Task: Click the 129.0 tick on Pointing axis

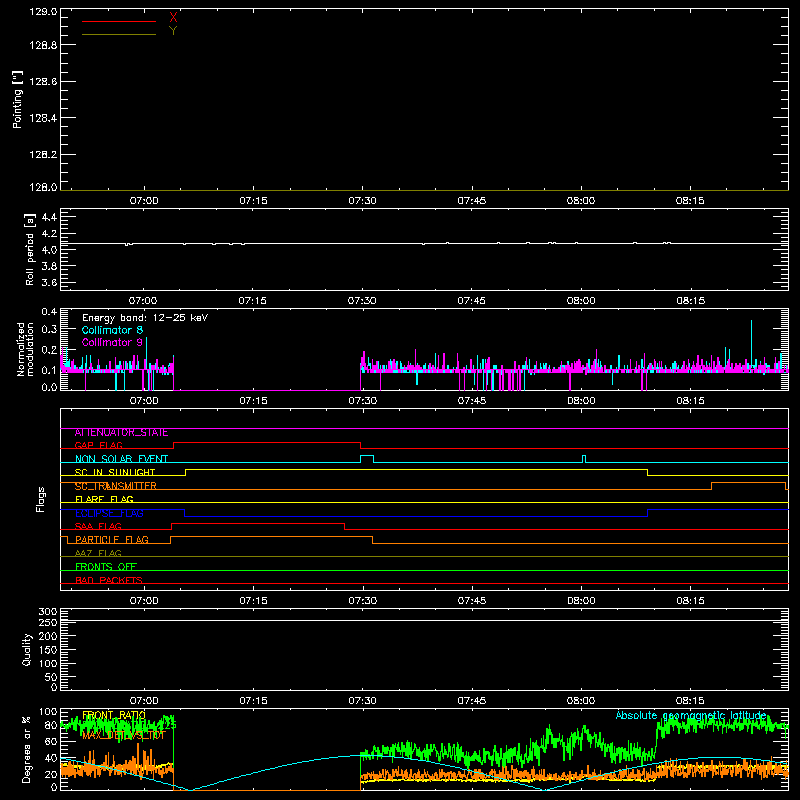Action: tap(43, 12)
